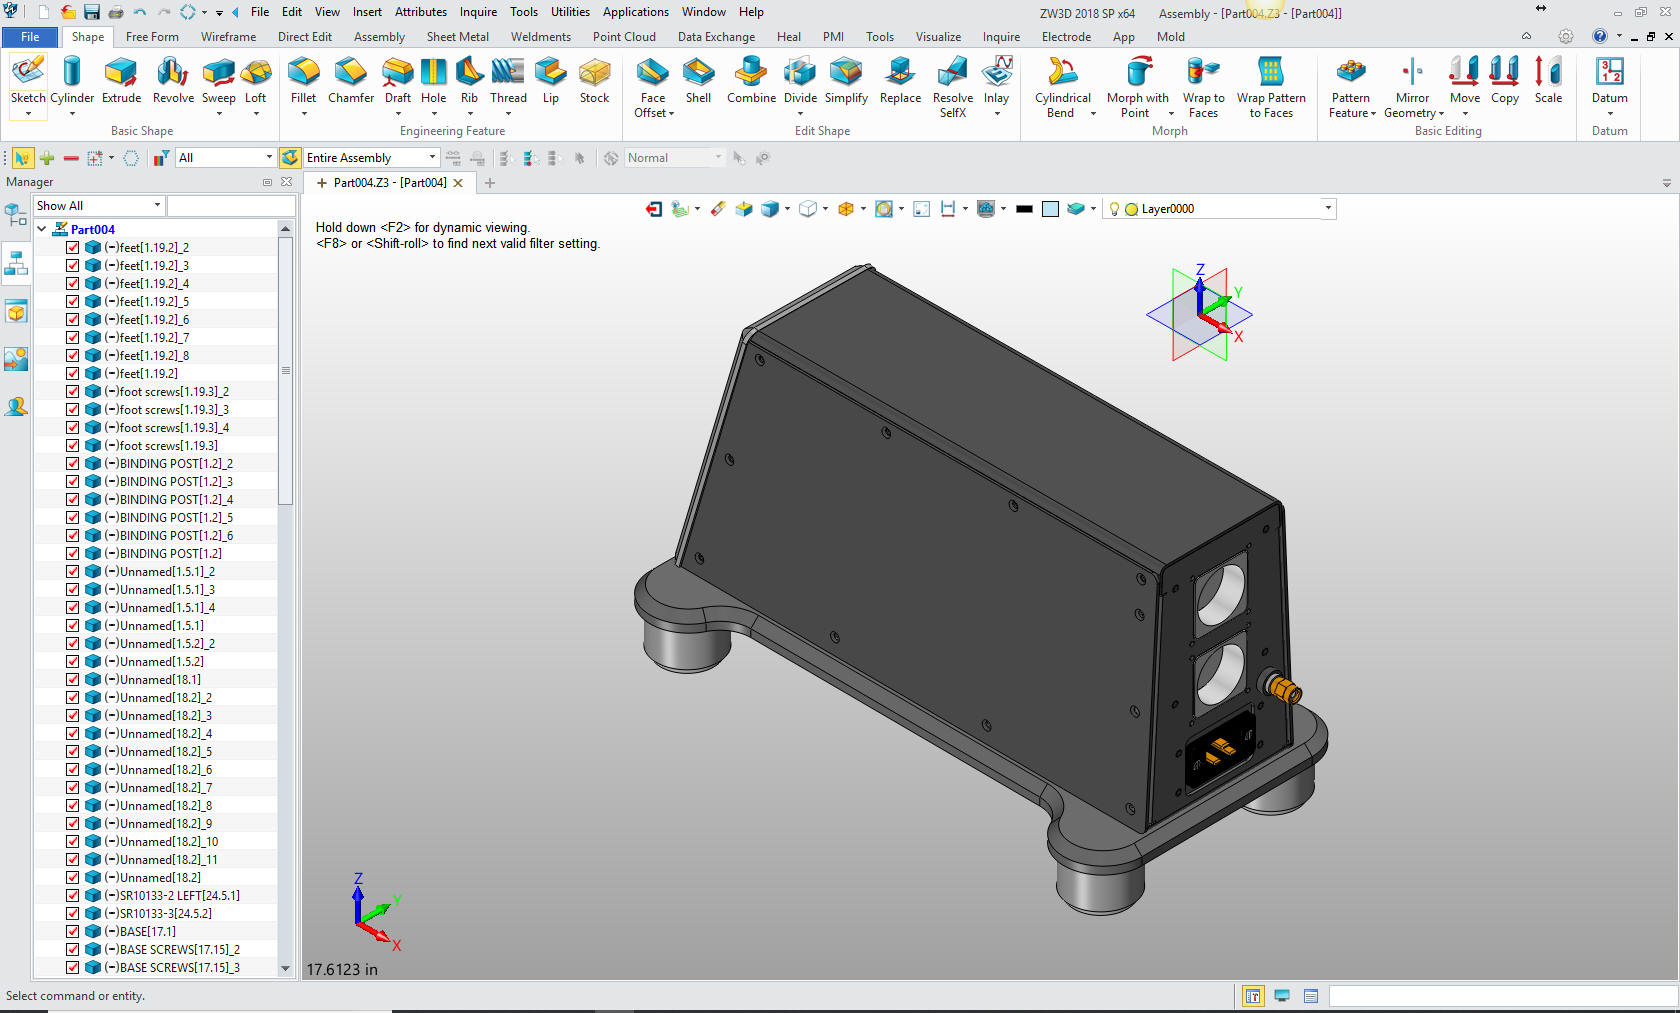
Task: Open the Layer0000 layer dropdown
Action: 1328,209
